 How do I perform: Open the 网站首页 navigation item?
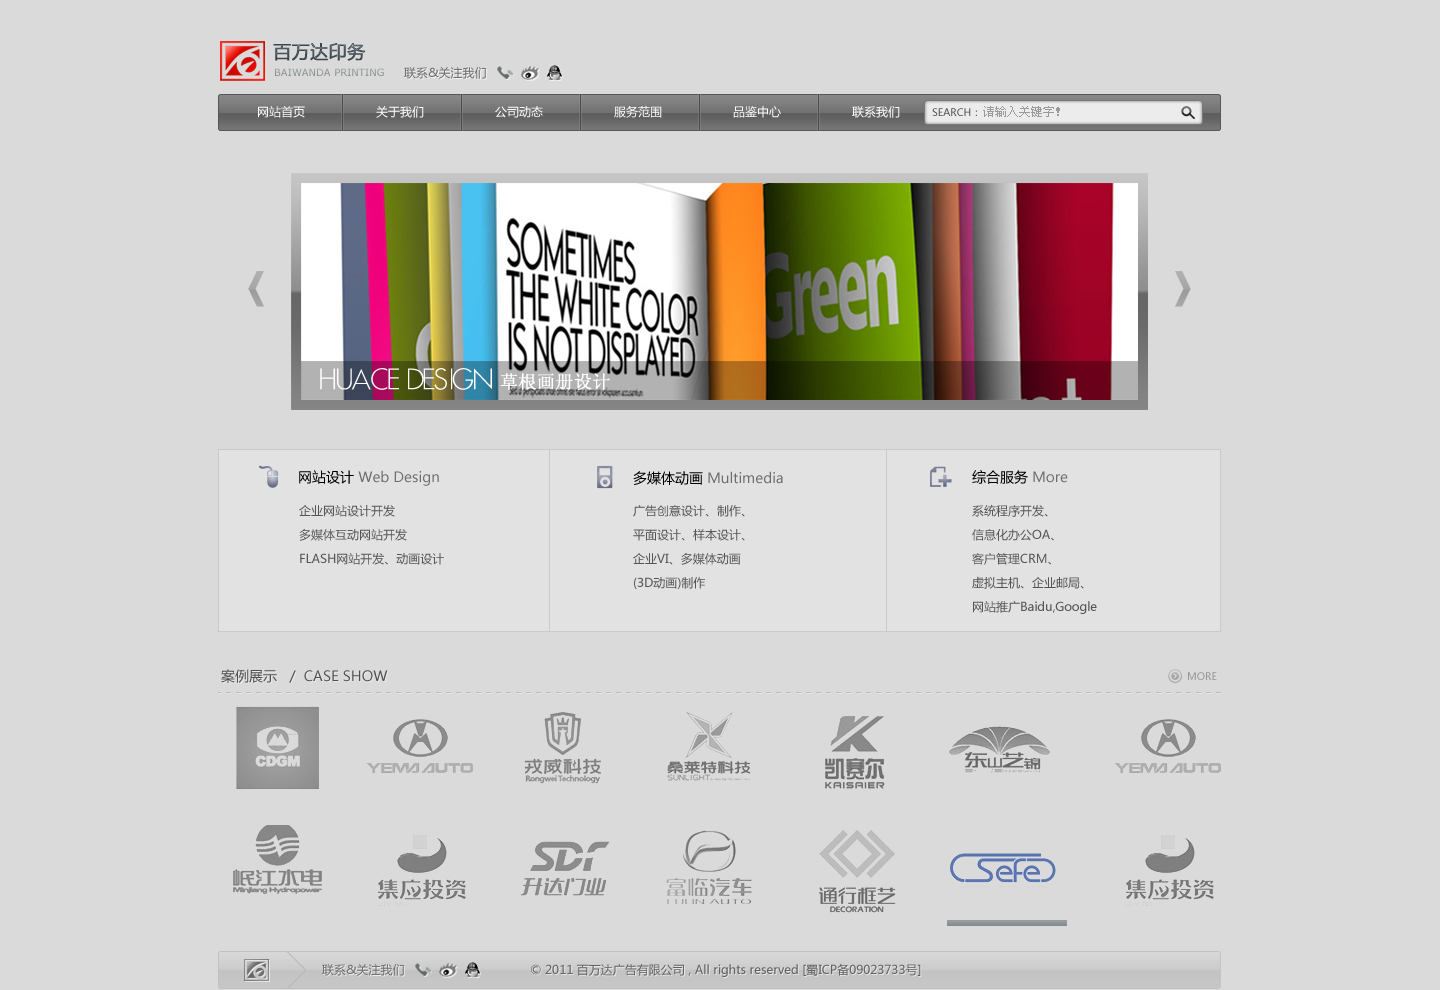coord(281,113)
